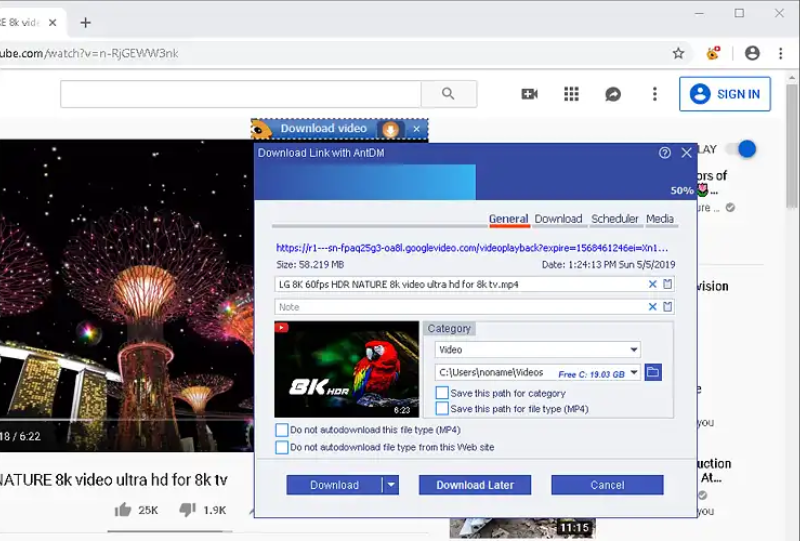800x541 pixels.
Task: Clear the Note field with its X
Action: (652, 307)
